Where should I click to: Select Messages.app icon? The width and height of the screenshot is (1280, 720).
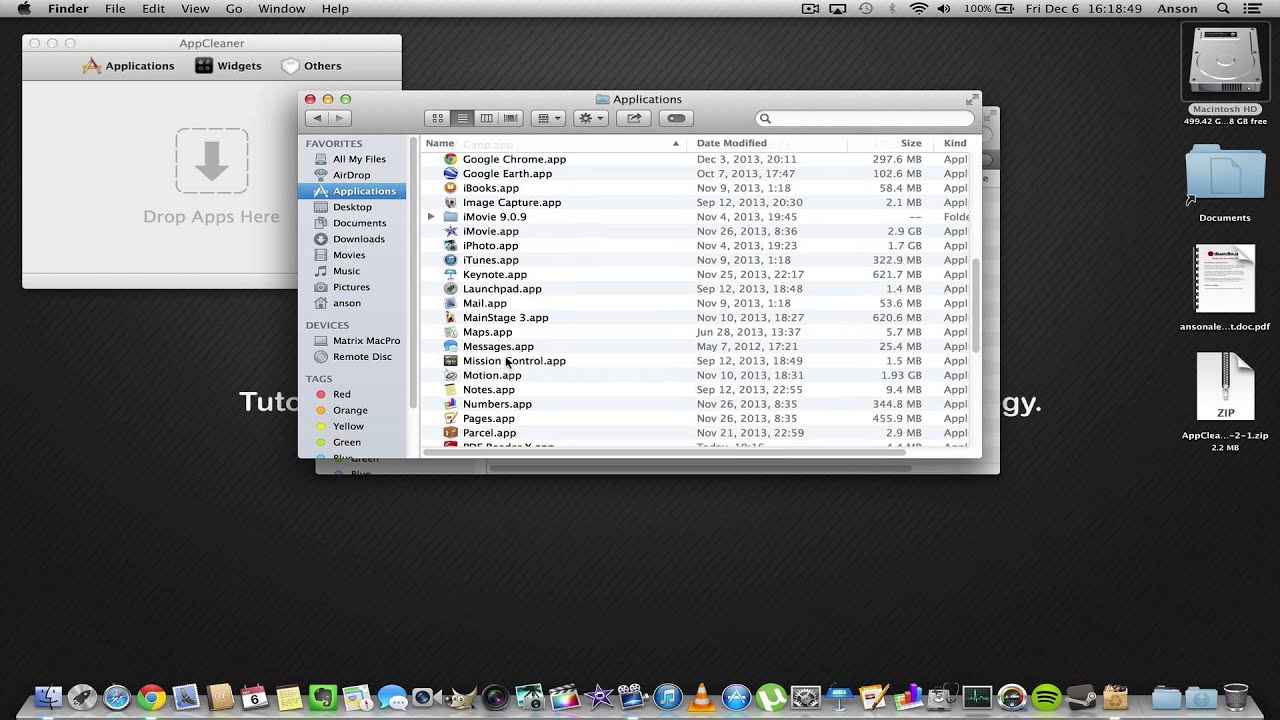click(450, 346)
